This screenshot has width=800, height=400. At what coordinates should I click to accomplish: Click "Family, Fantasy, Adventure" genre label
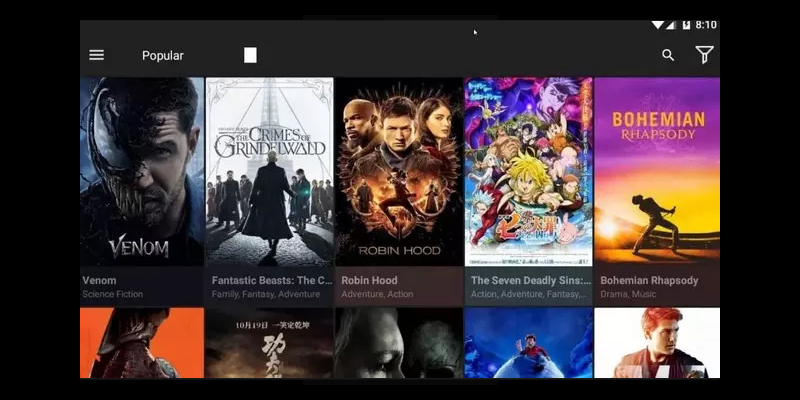pos(266,294)
